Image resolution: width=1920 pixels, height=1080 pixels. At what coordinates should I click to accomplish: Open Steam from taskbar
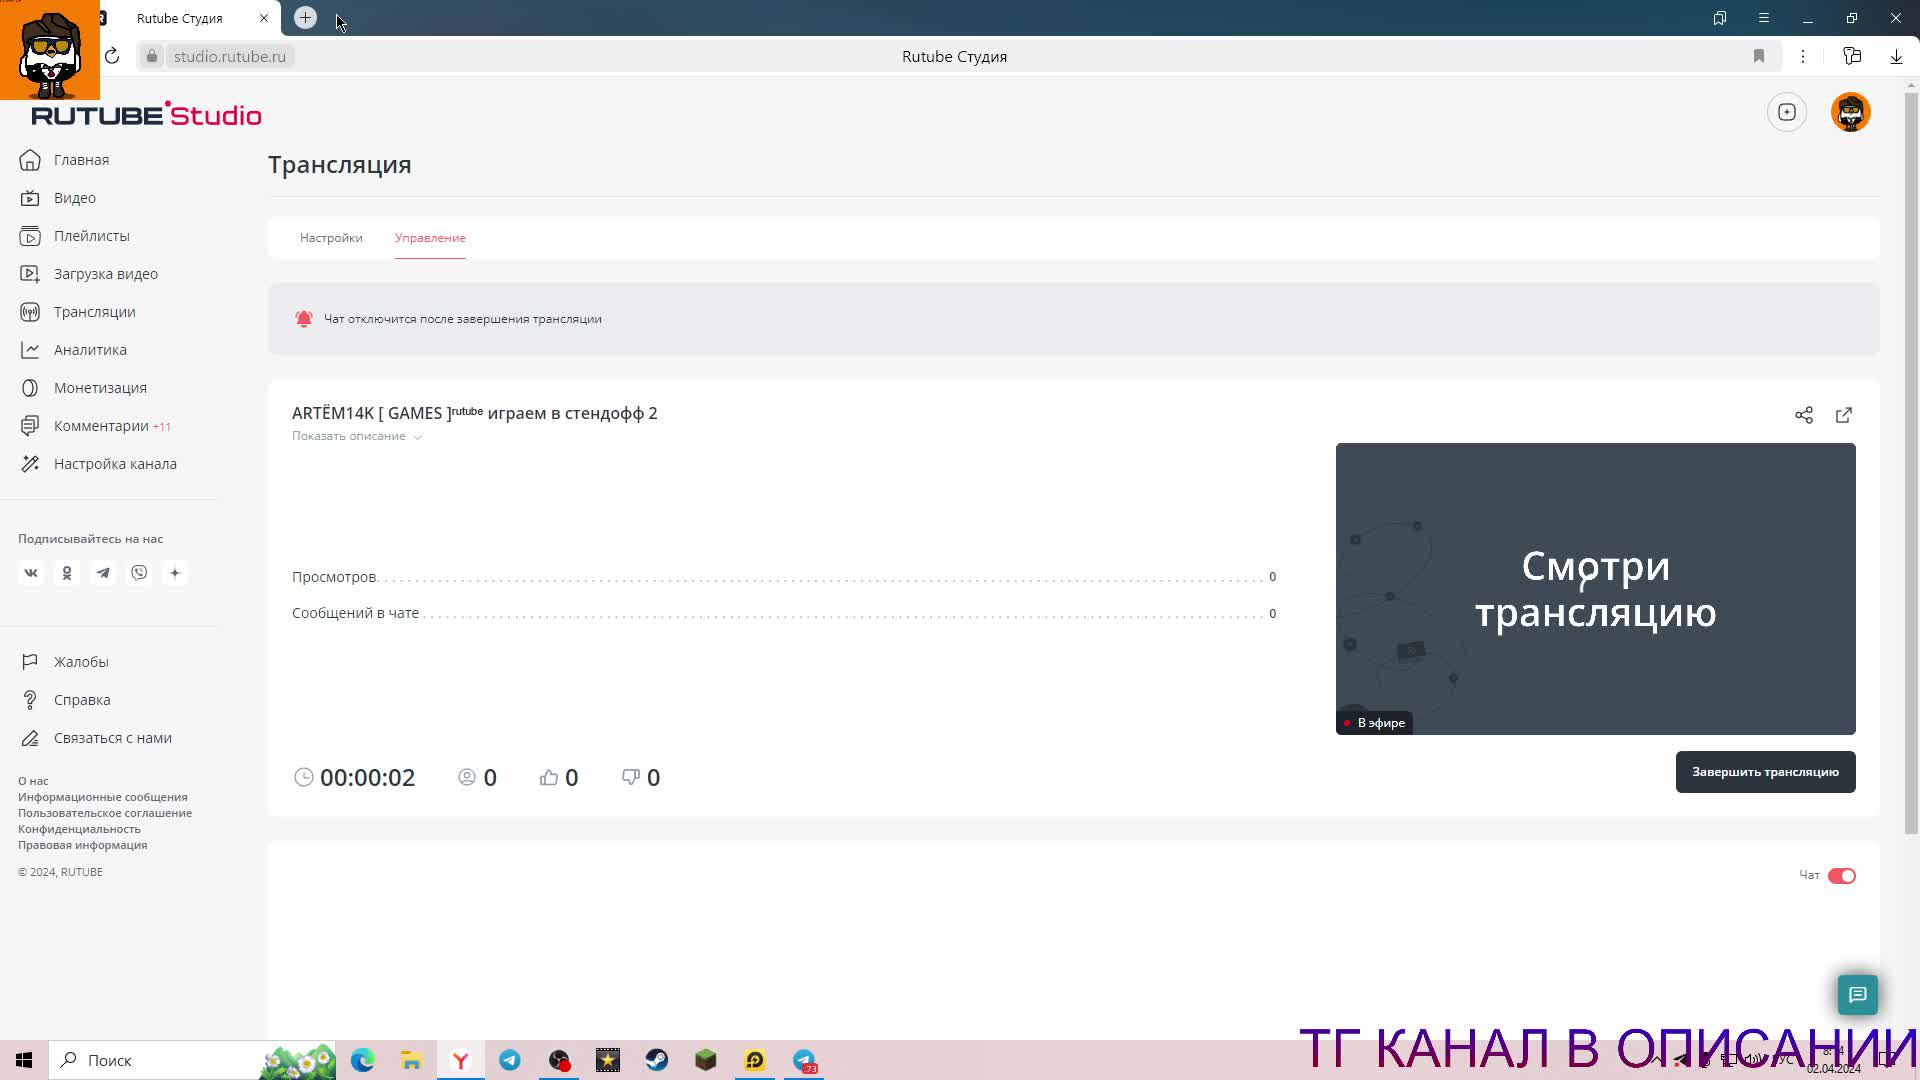(x=657, y=1060)
